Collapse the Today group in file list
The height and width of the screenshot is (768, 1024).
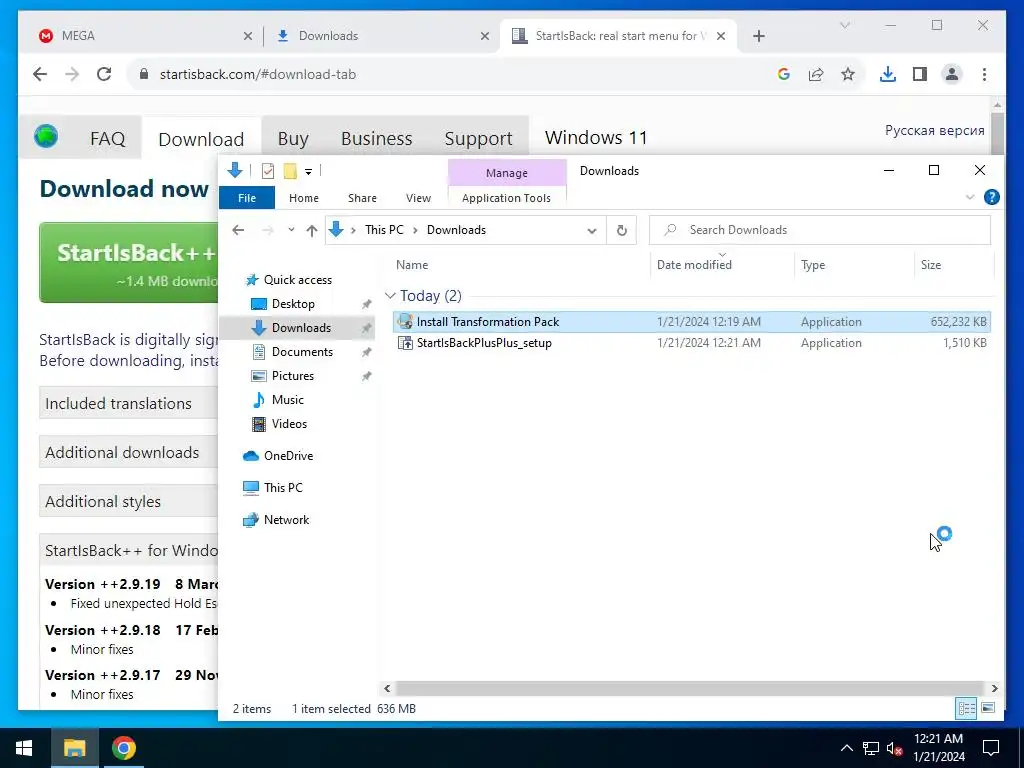click(390, 296)
